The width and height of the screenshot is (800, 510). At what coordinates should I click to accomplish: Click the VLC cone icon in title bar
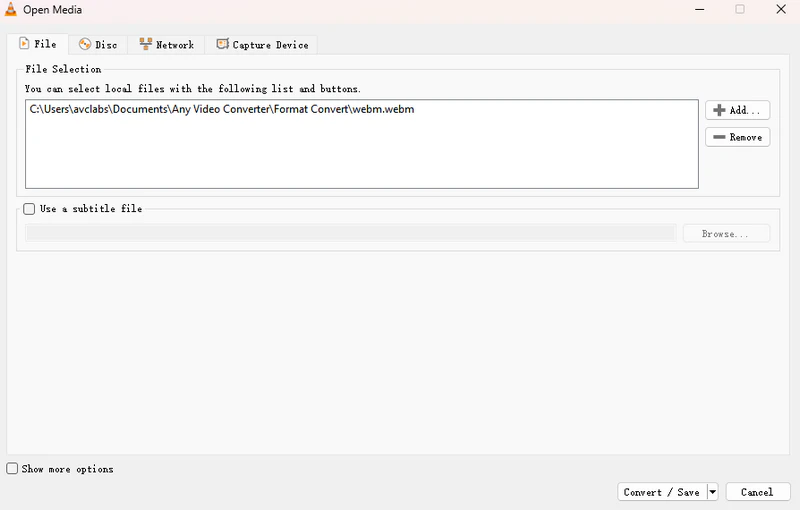(x=11, y=9)
